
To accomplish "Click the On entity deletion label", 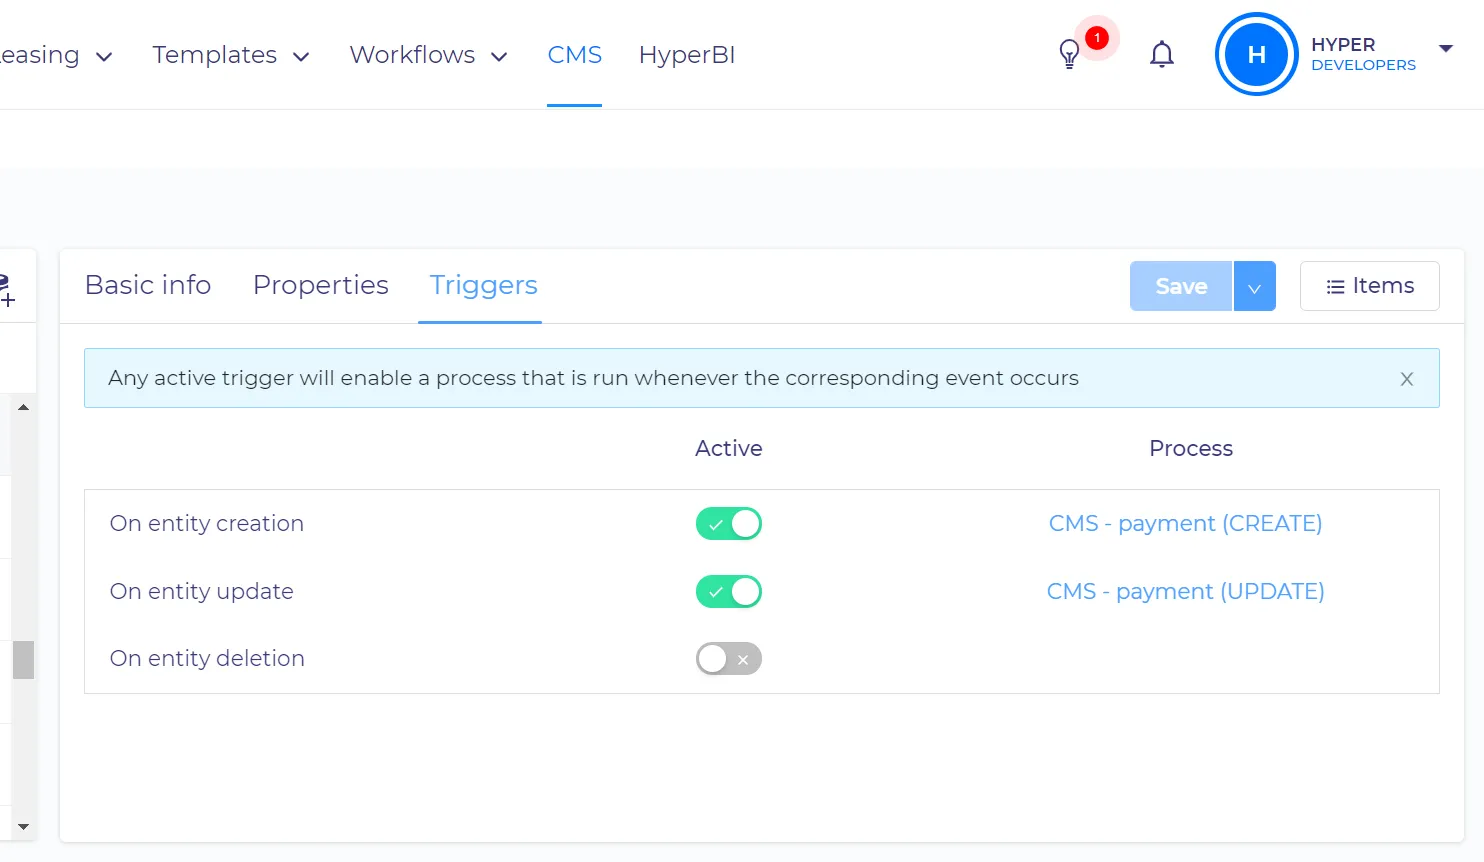I will 207,658.
